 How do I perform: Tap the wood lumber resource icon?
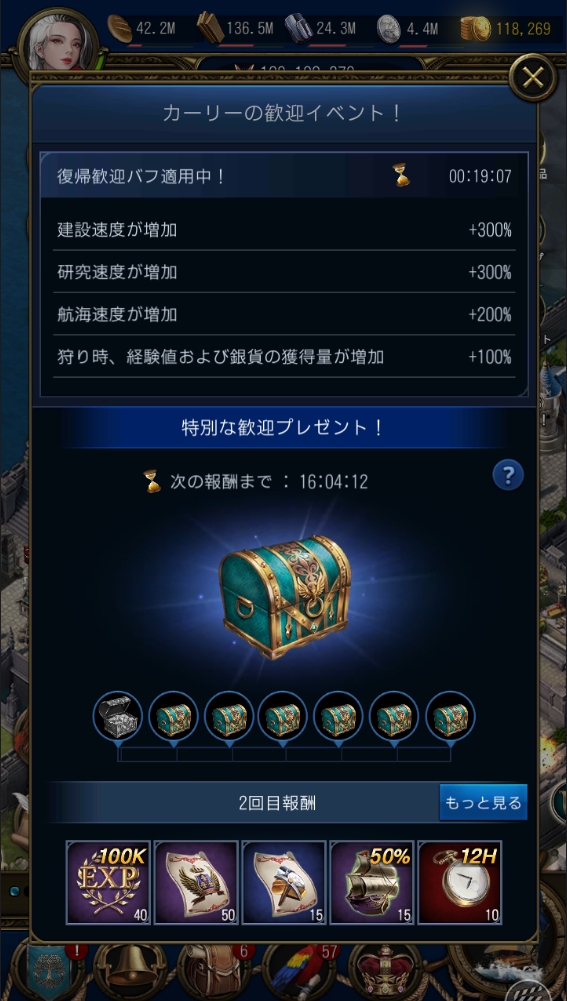point(210,28)
